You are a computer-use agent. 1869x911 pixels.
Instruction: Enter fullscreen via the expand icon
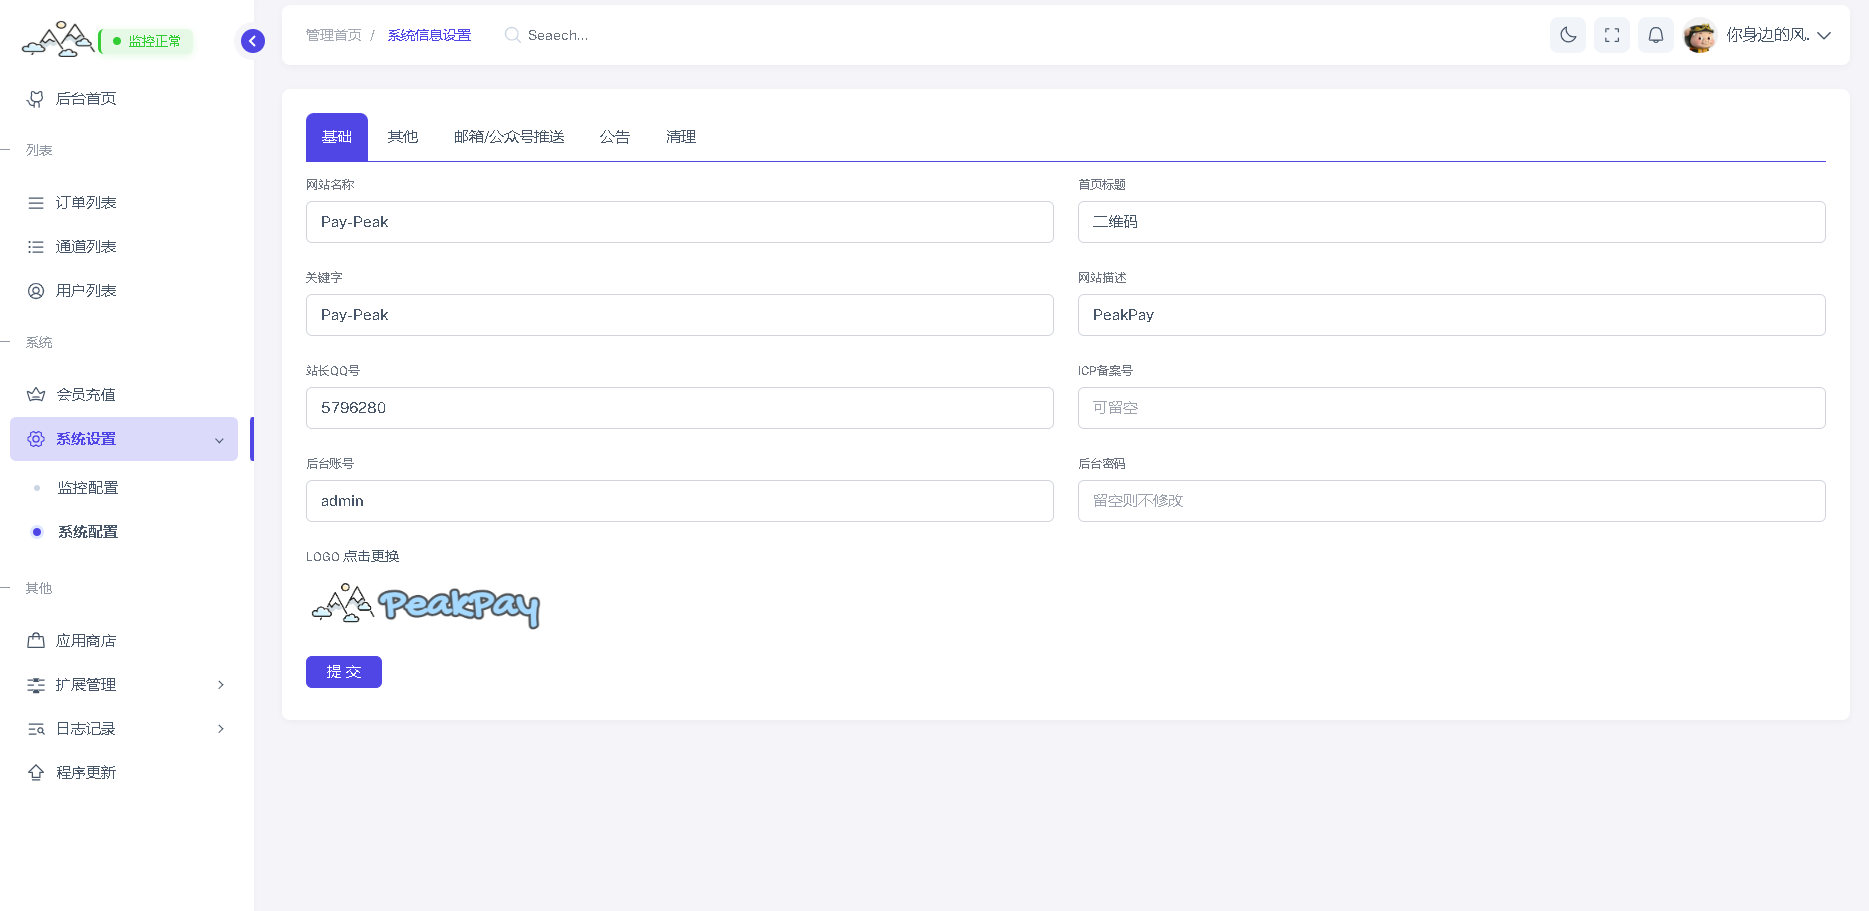(x=1611, y=35)
